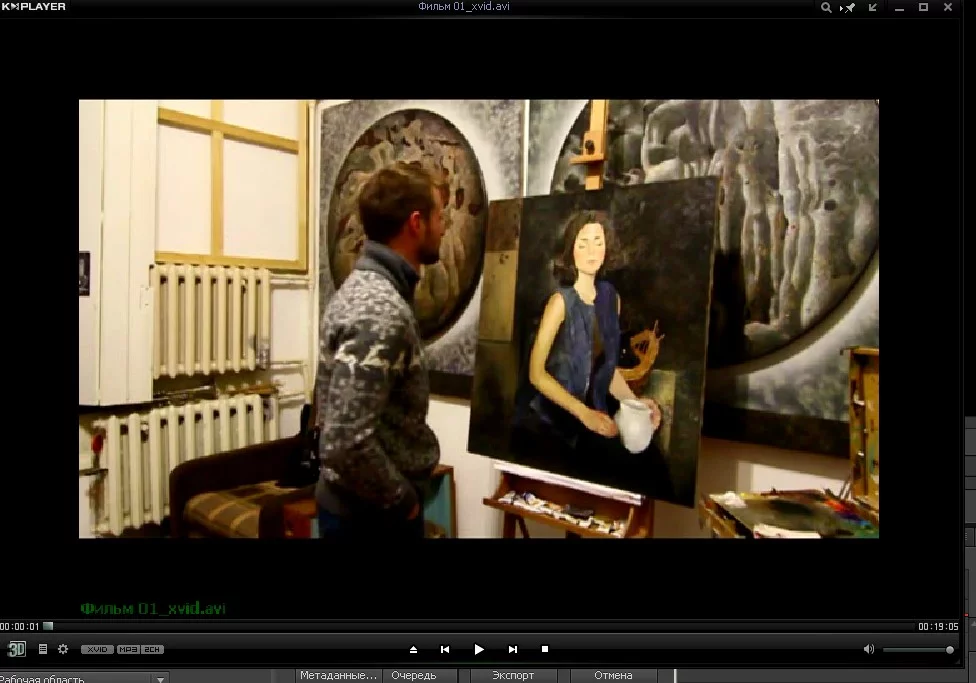The height and width of the screenshot is (683, 976).
Task: Open the search magnifier icon in title bar
Action: [x=826, y=7]
